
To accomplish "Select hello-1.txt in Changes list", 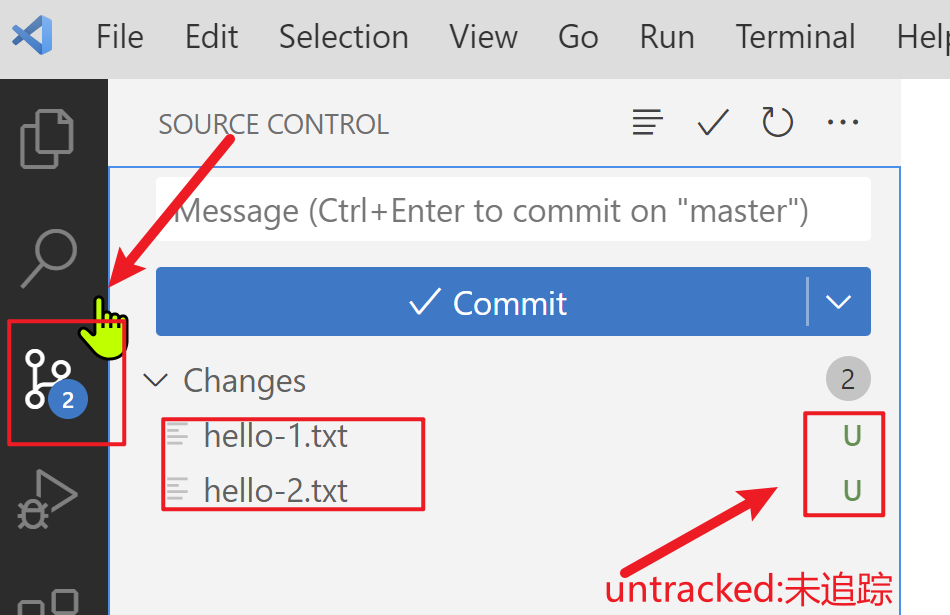I will pyautogui.click(x=276, y=436).
